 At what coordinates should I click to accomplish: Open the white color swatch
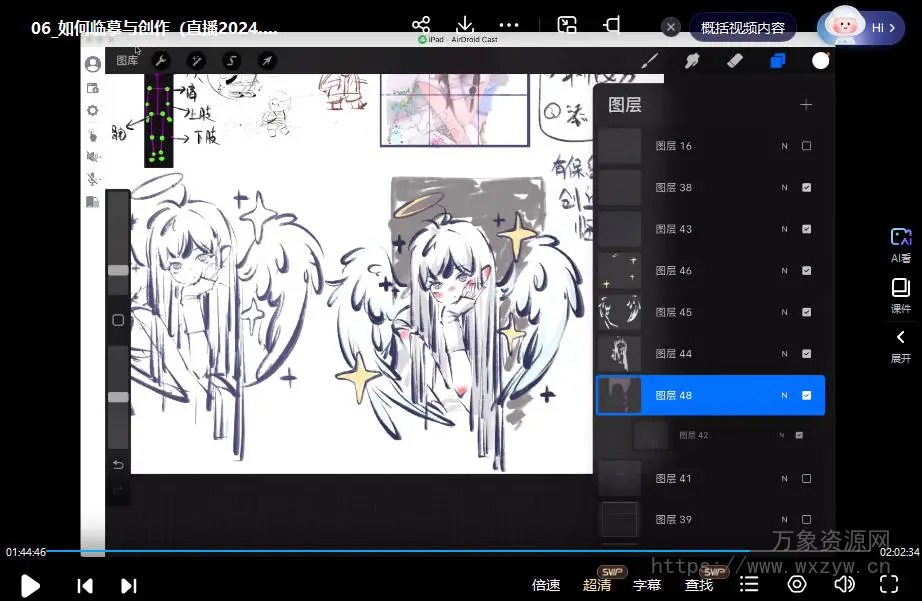pyautogui.click(x=820, y=61)
